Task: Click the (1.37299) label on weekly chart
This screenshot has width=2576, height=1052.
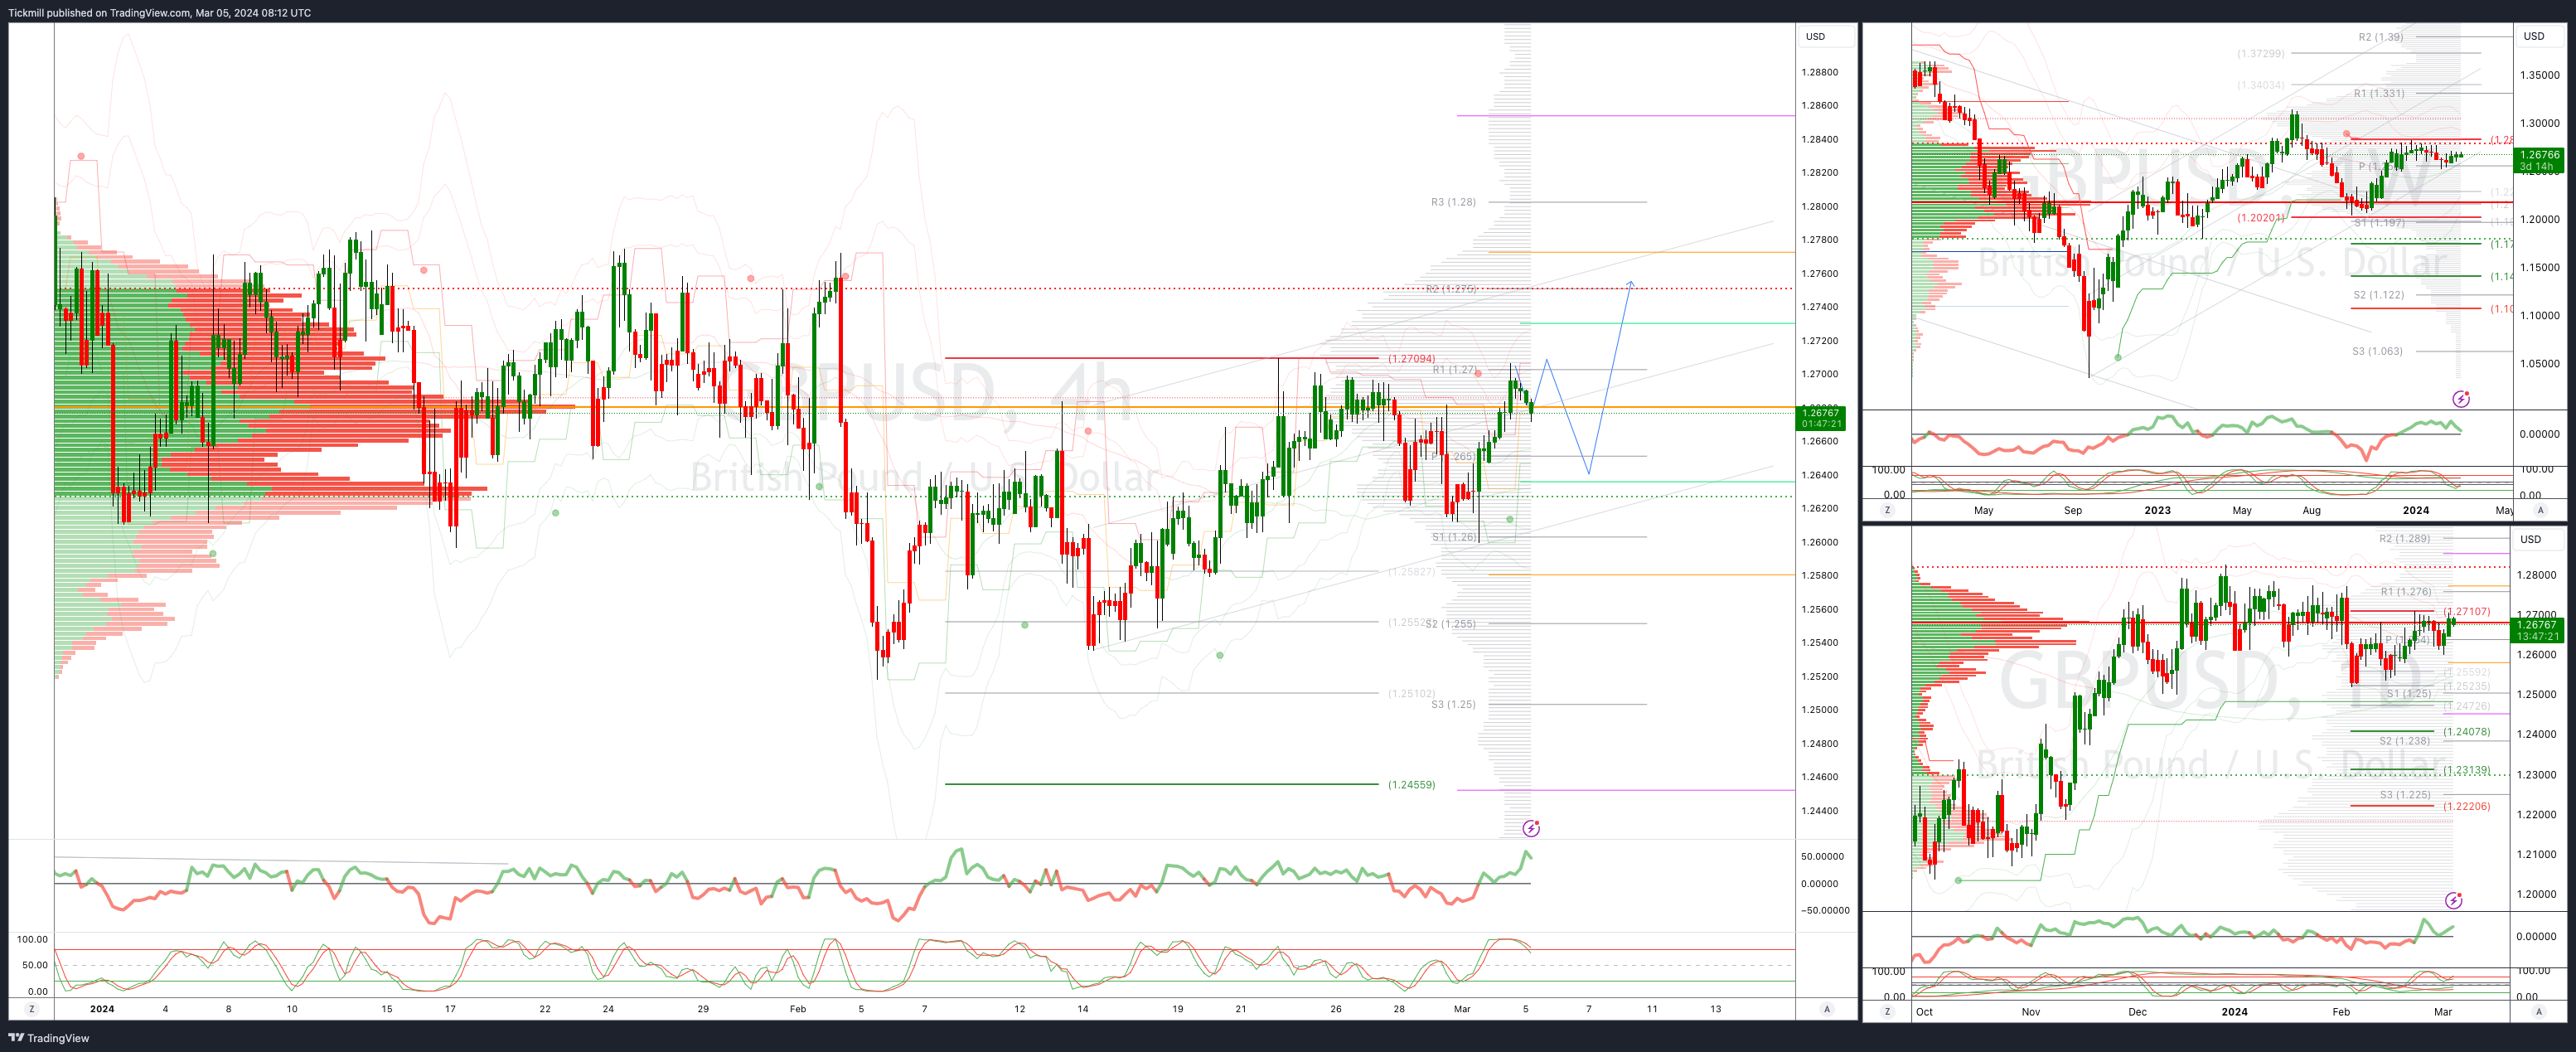Action: (x=2261, y=53)
